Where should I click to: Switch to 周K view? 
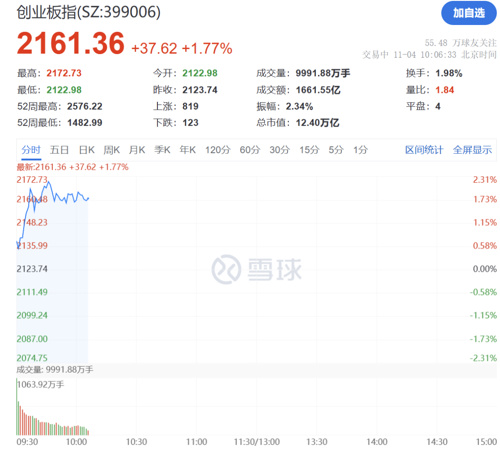[x=112, y=150]
